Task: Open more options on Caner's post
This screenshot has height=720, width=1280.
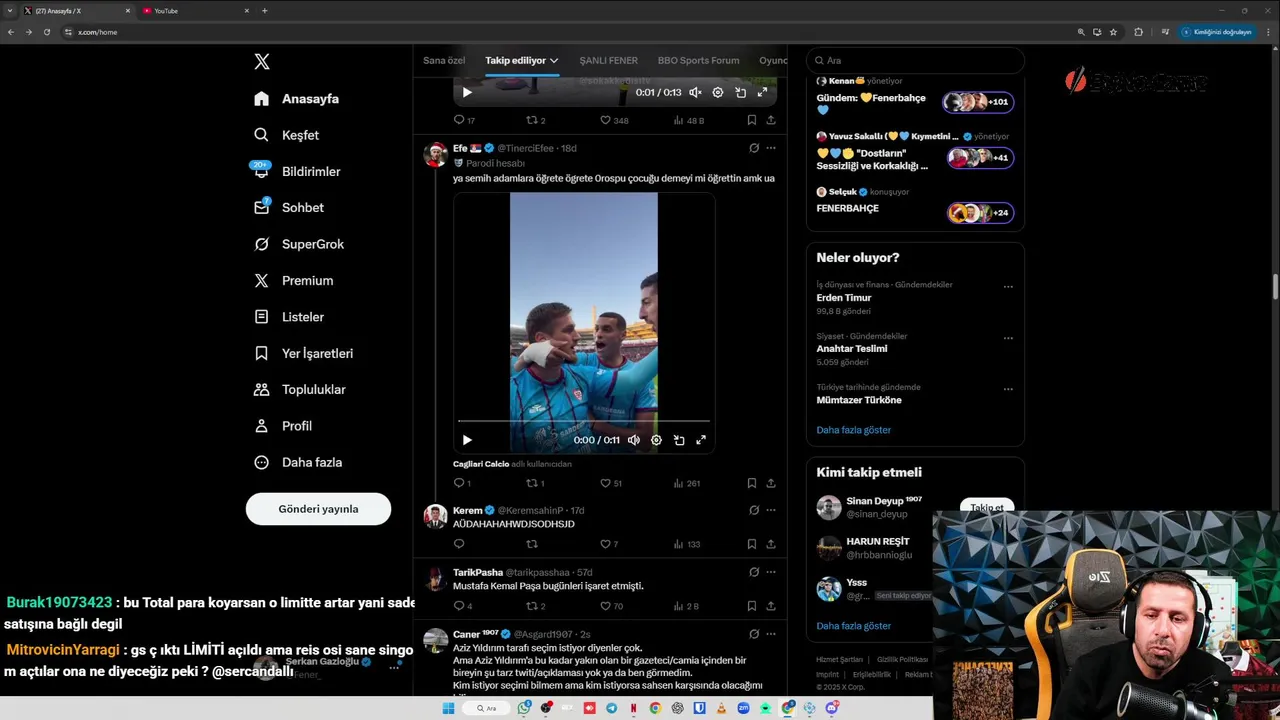Action: pyautogui.click(x=771, y=634)
